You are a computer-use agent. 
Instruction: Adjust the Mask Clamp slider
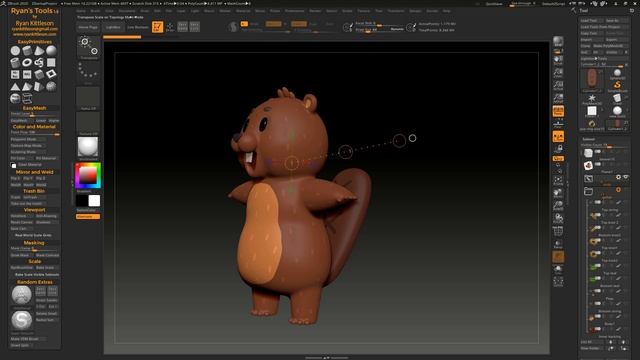(35, 249)
